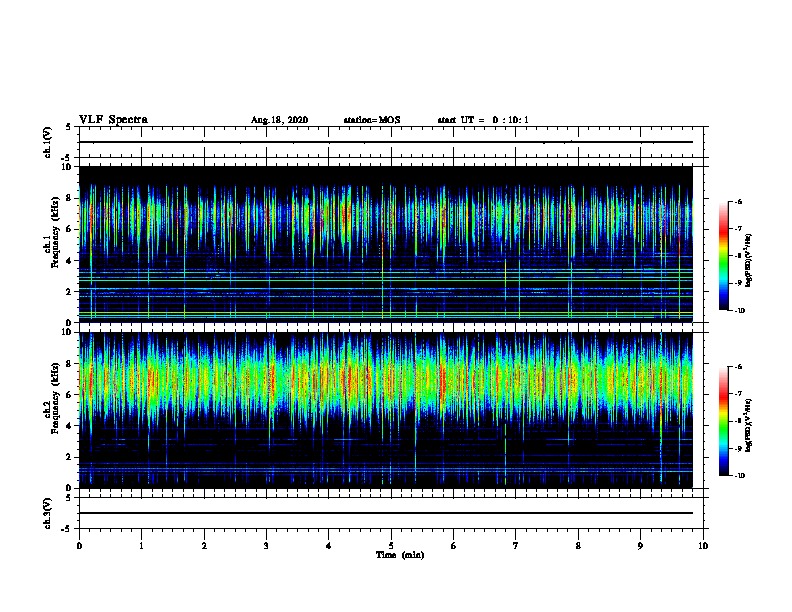Click the "4" kHz tick on ch.1 frequency axis

[70, 261]
